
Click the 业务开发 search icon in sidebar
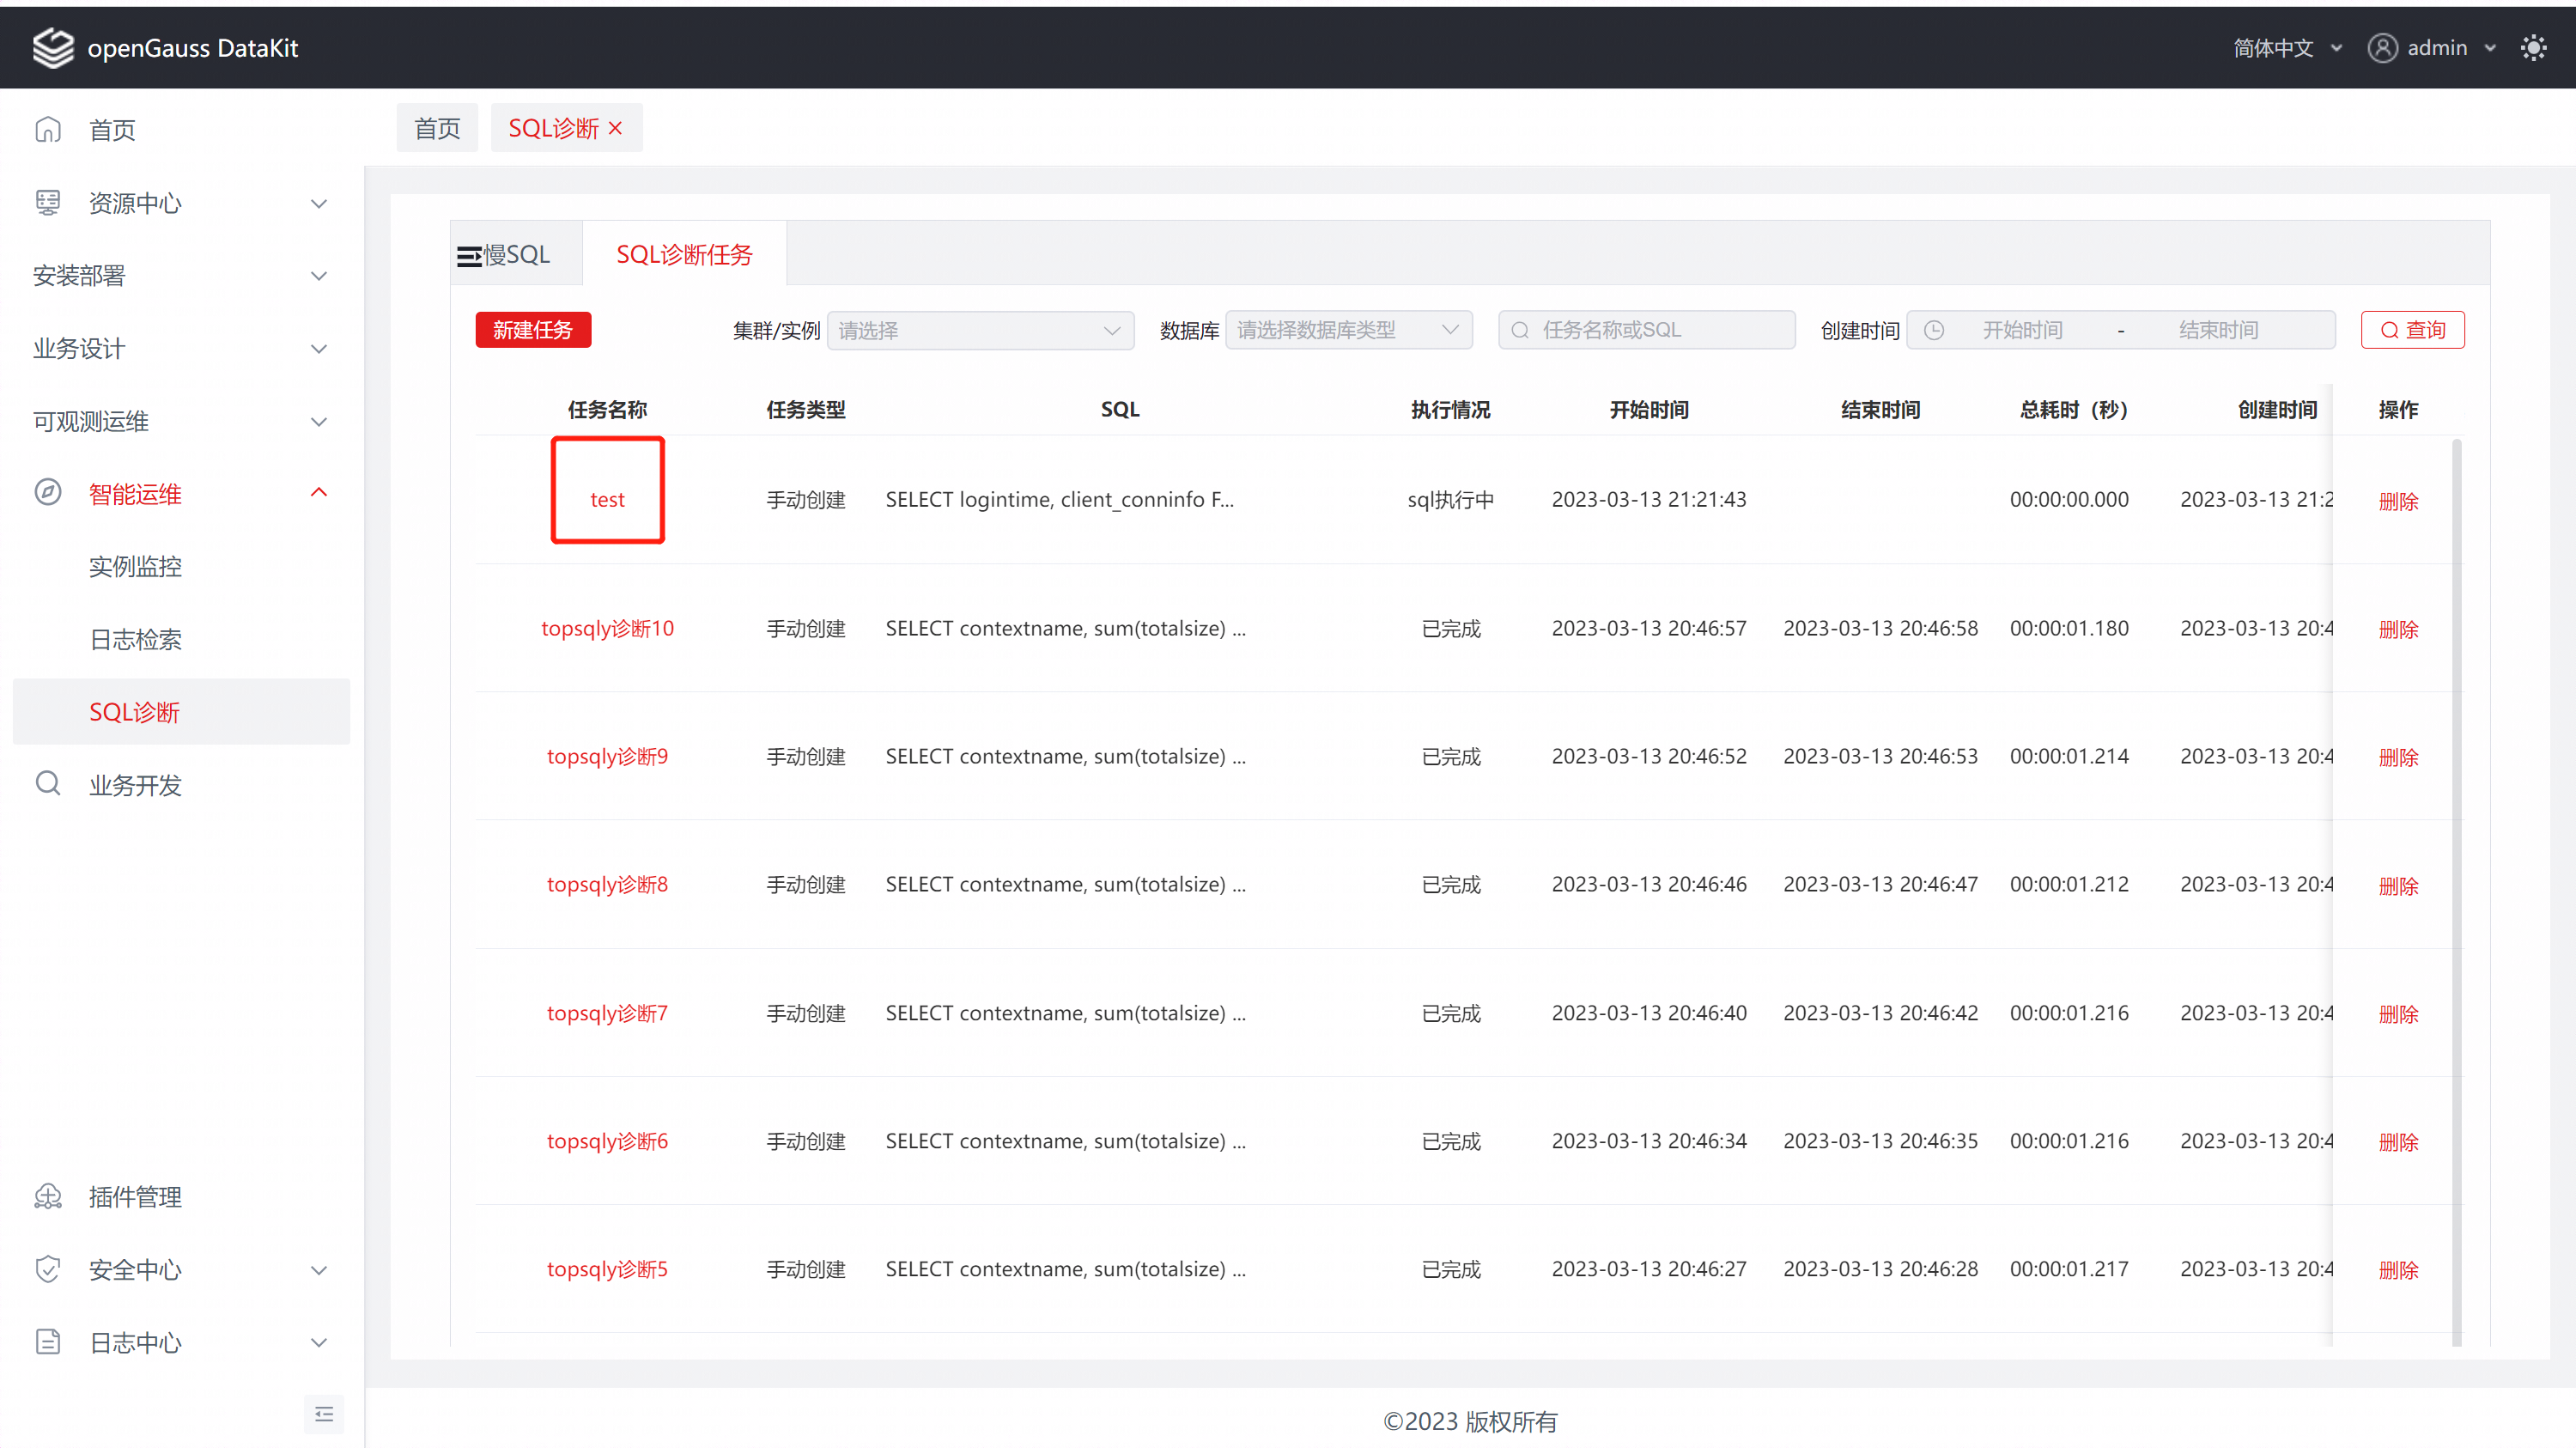[48, 784]
